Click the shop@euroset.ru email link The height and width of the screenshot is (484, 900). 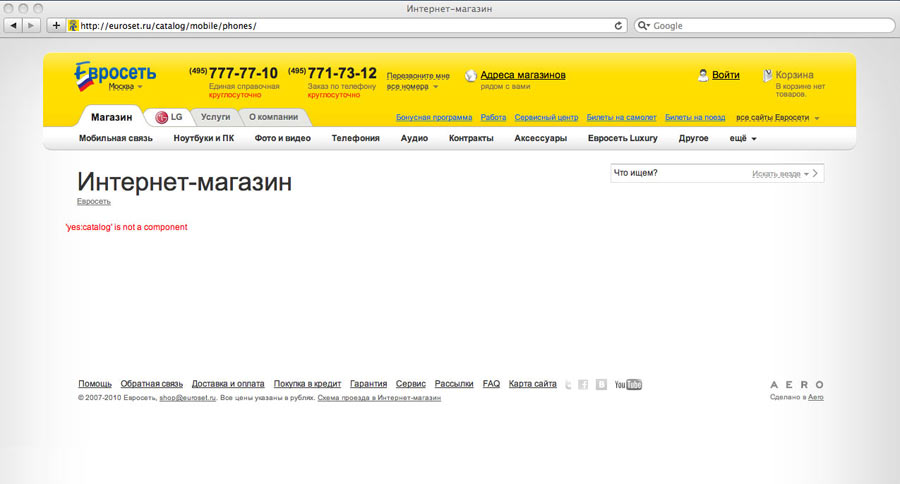[x=188, y=398]
